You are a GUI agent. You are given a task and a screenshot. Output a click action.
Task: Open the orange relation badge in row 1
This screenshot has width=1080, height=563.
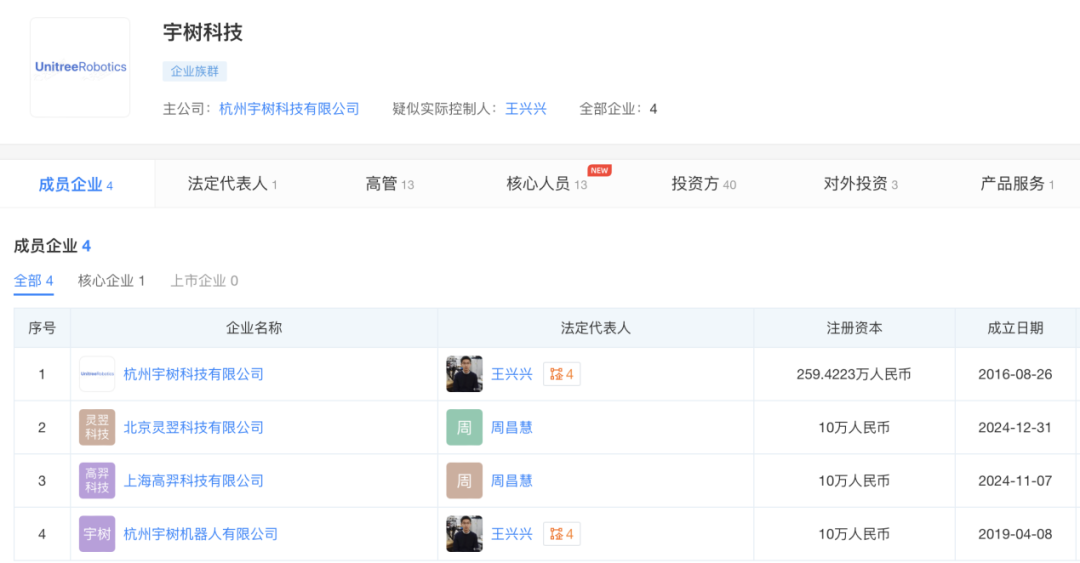pyautogui.click(x=561, y=374)
